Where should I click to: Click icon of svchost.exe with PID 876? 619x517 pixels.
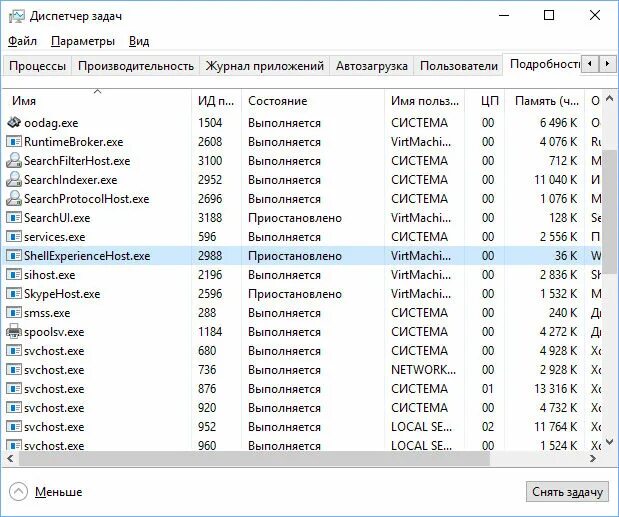(x=14, y=389)
